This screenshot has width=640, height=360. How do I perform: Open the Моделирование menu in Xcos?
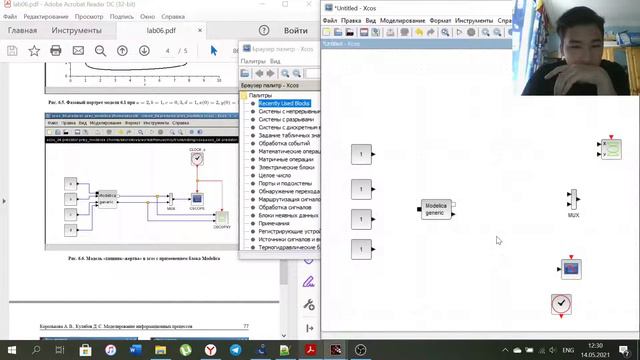click(402, 20)
